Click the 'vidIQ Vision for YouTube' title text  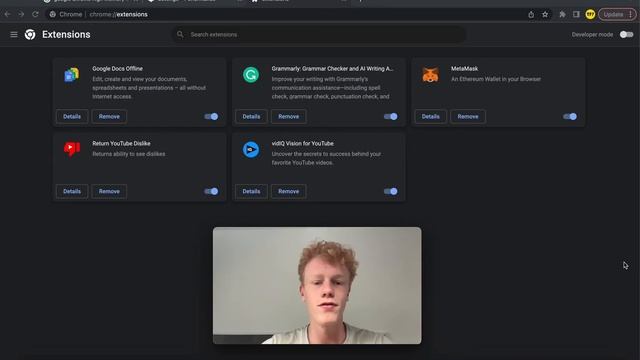302,144
